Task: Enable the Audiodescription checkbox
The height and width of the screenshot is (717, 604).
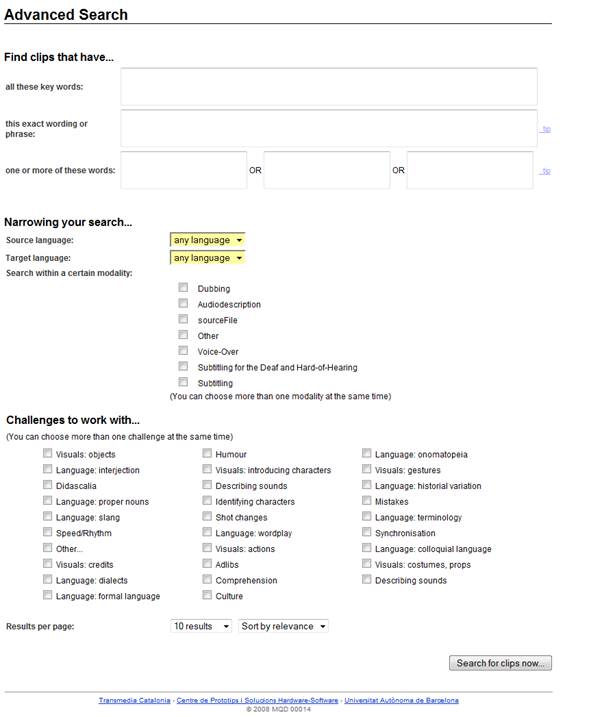Action: (x=183, y=304)
